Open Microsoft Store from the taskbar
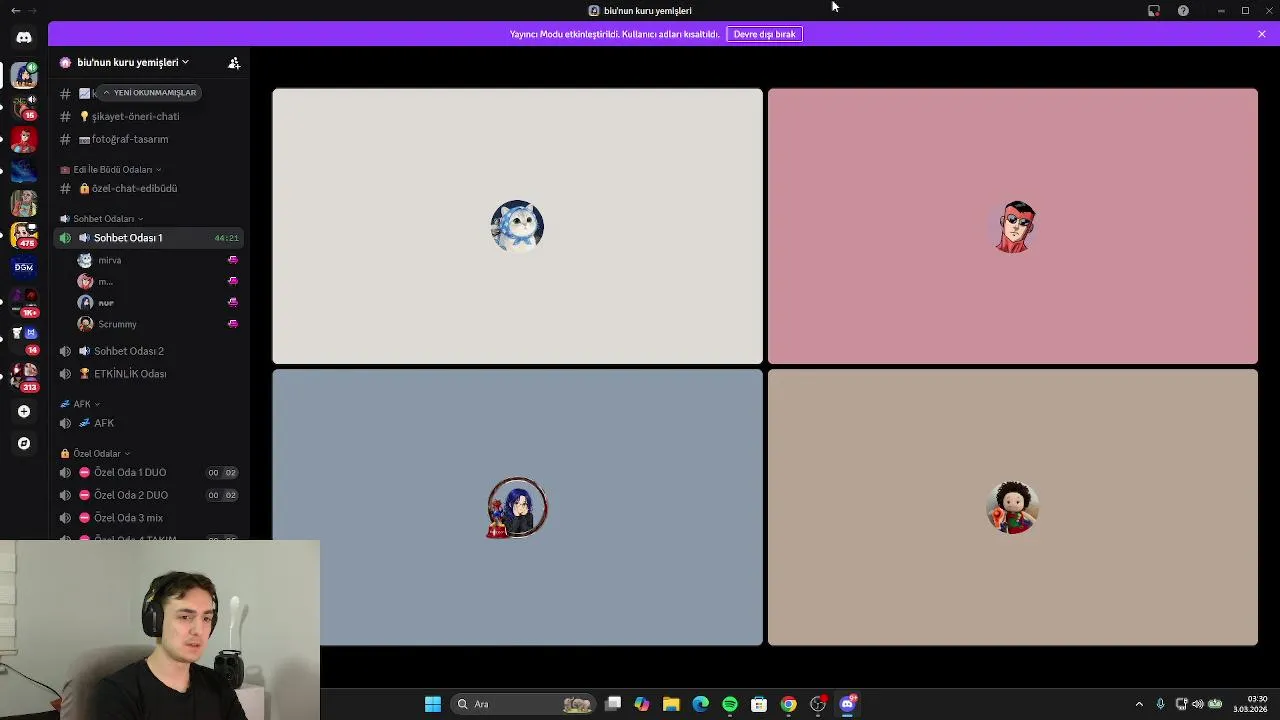Viewport: 1280px width, 720px height. [759, 704]
